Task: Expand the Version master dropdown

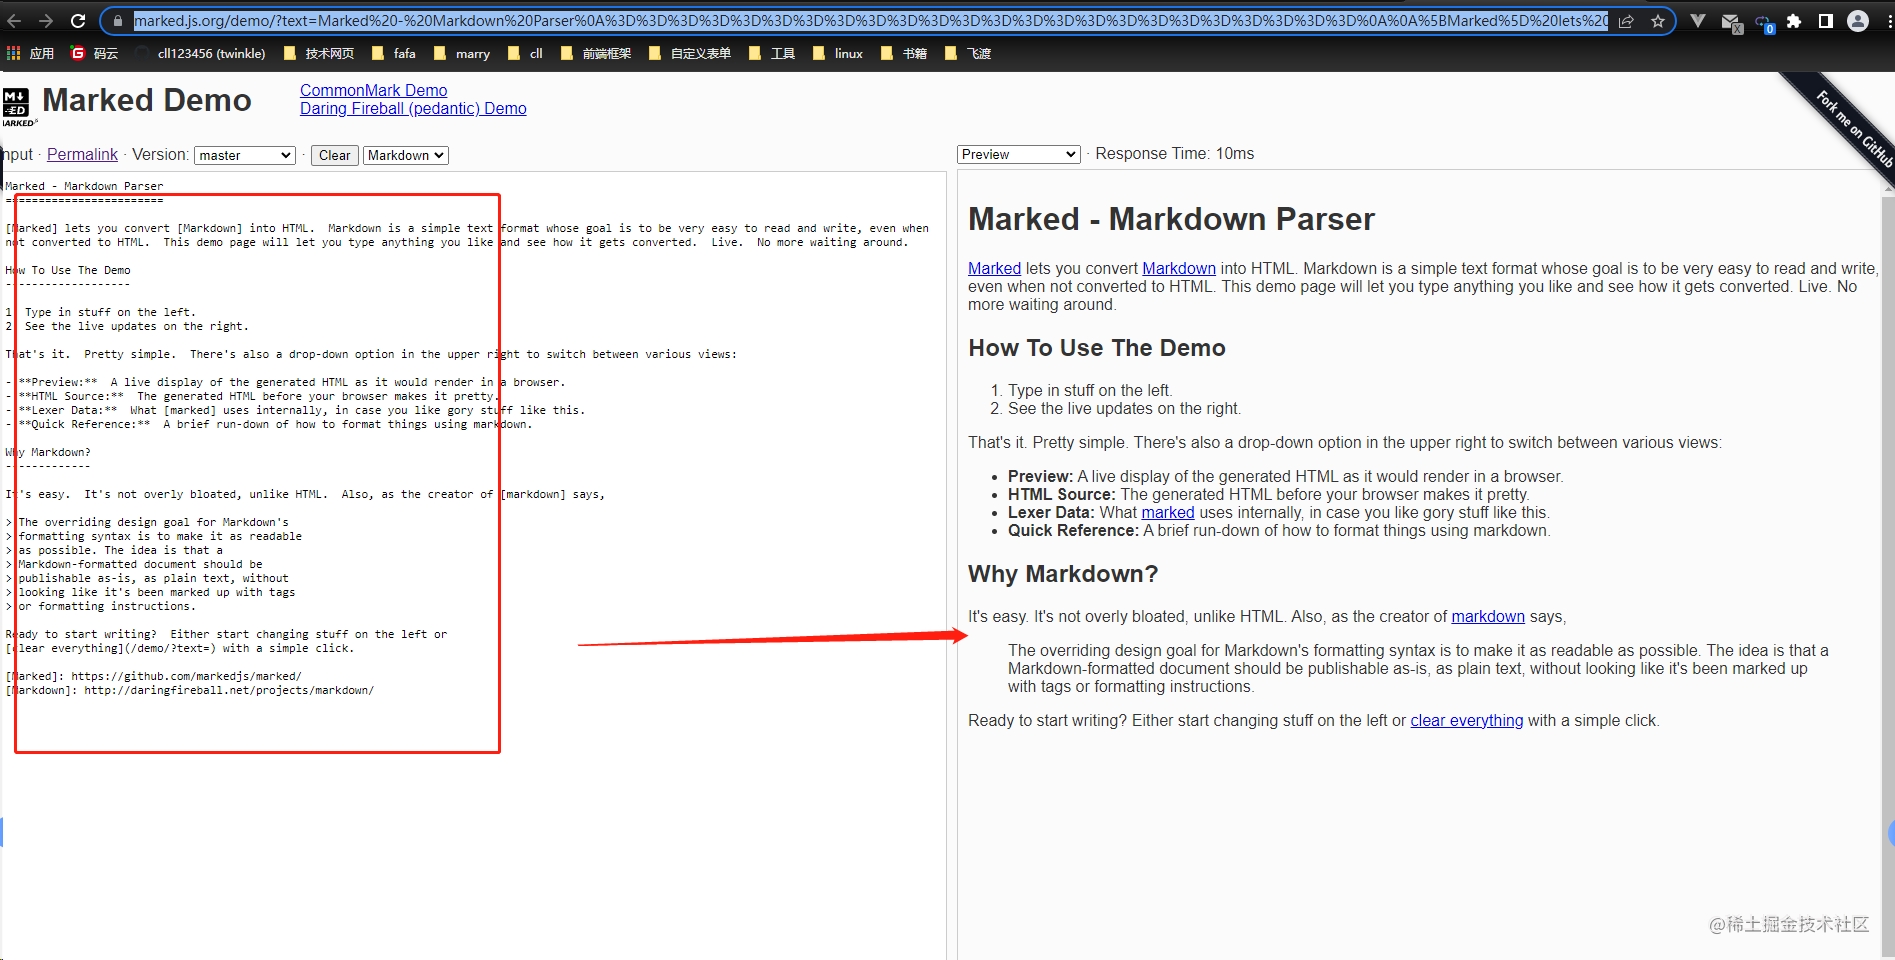Action: point(245,155)
